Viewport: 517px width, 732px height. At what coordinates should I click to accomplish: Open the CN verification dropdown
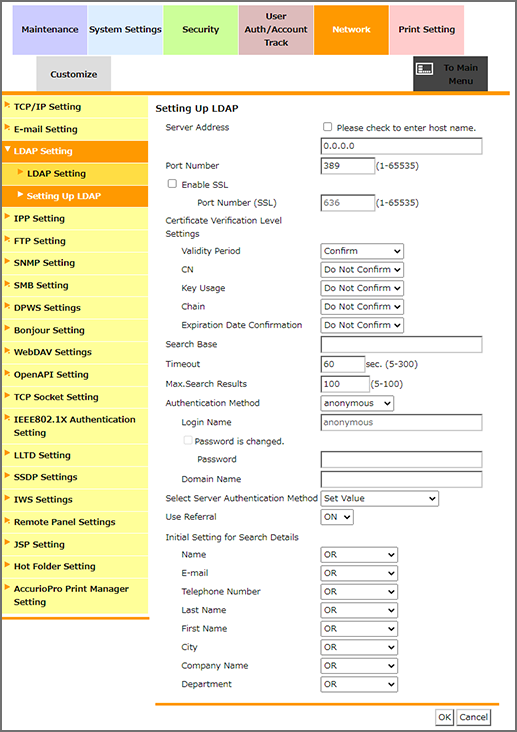pos(362,270)
